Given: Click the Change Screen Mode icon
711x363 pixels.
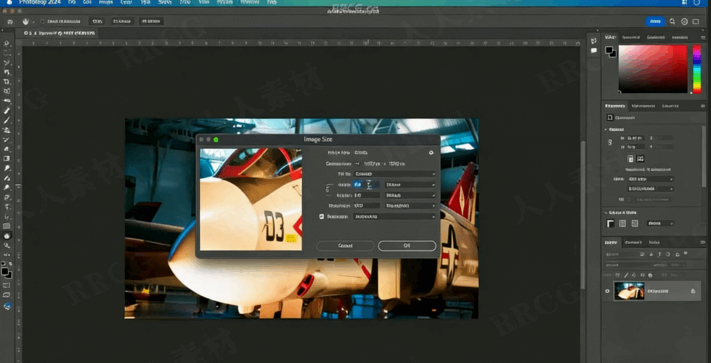Looking at the screenshot, I should point(7,295).
